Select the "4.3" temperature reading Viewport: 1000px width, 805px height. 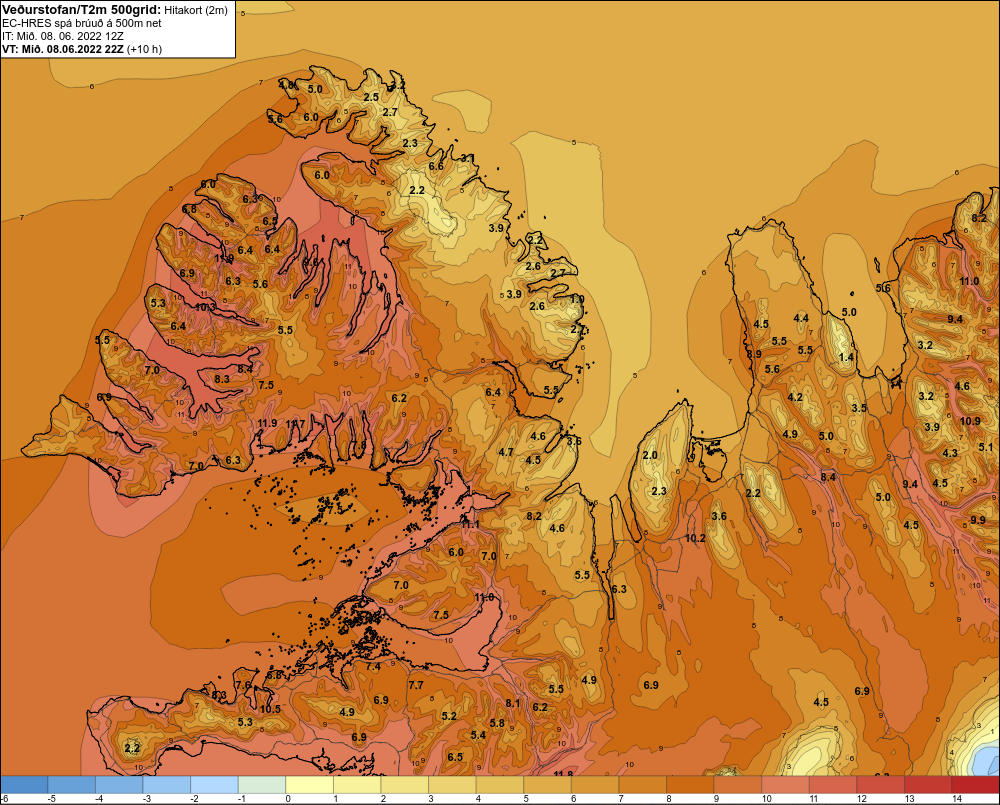click(950, 453)
